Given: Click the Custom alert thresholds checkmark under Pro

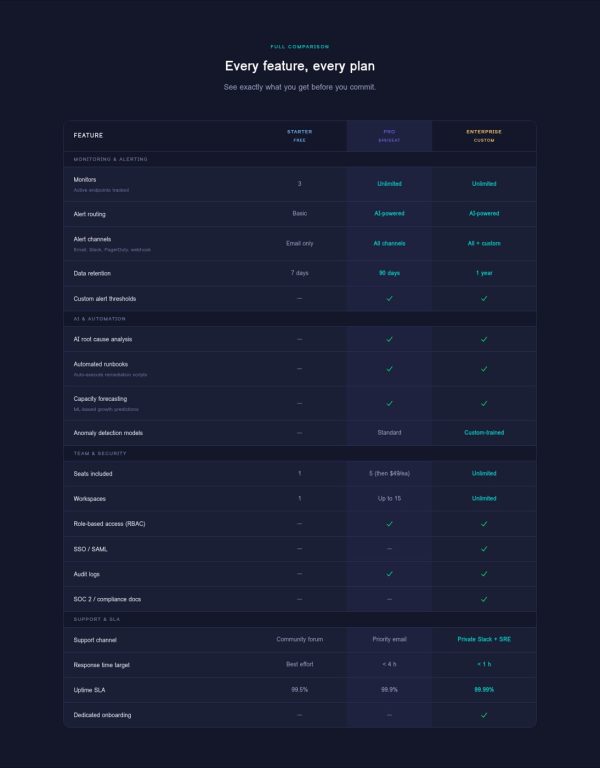Looking at the screenshot, I should [x=389, y=298].
